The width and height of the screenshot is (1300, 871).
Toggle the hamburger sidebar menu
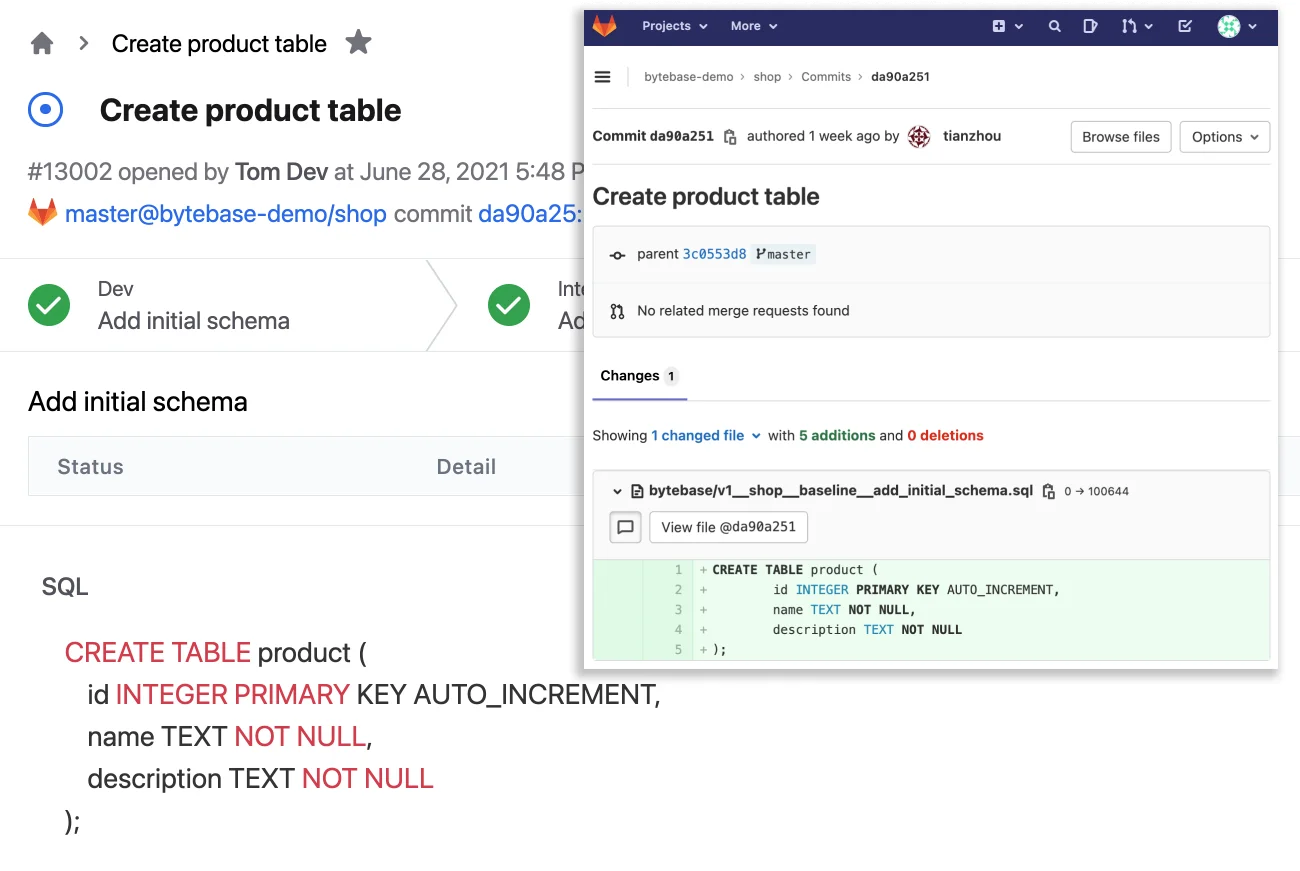[x=602, y=77]
